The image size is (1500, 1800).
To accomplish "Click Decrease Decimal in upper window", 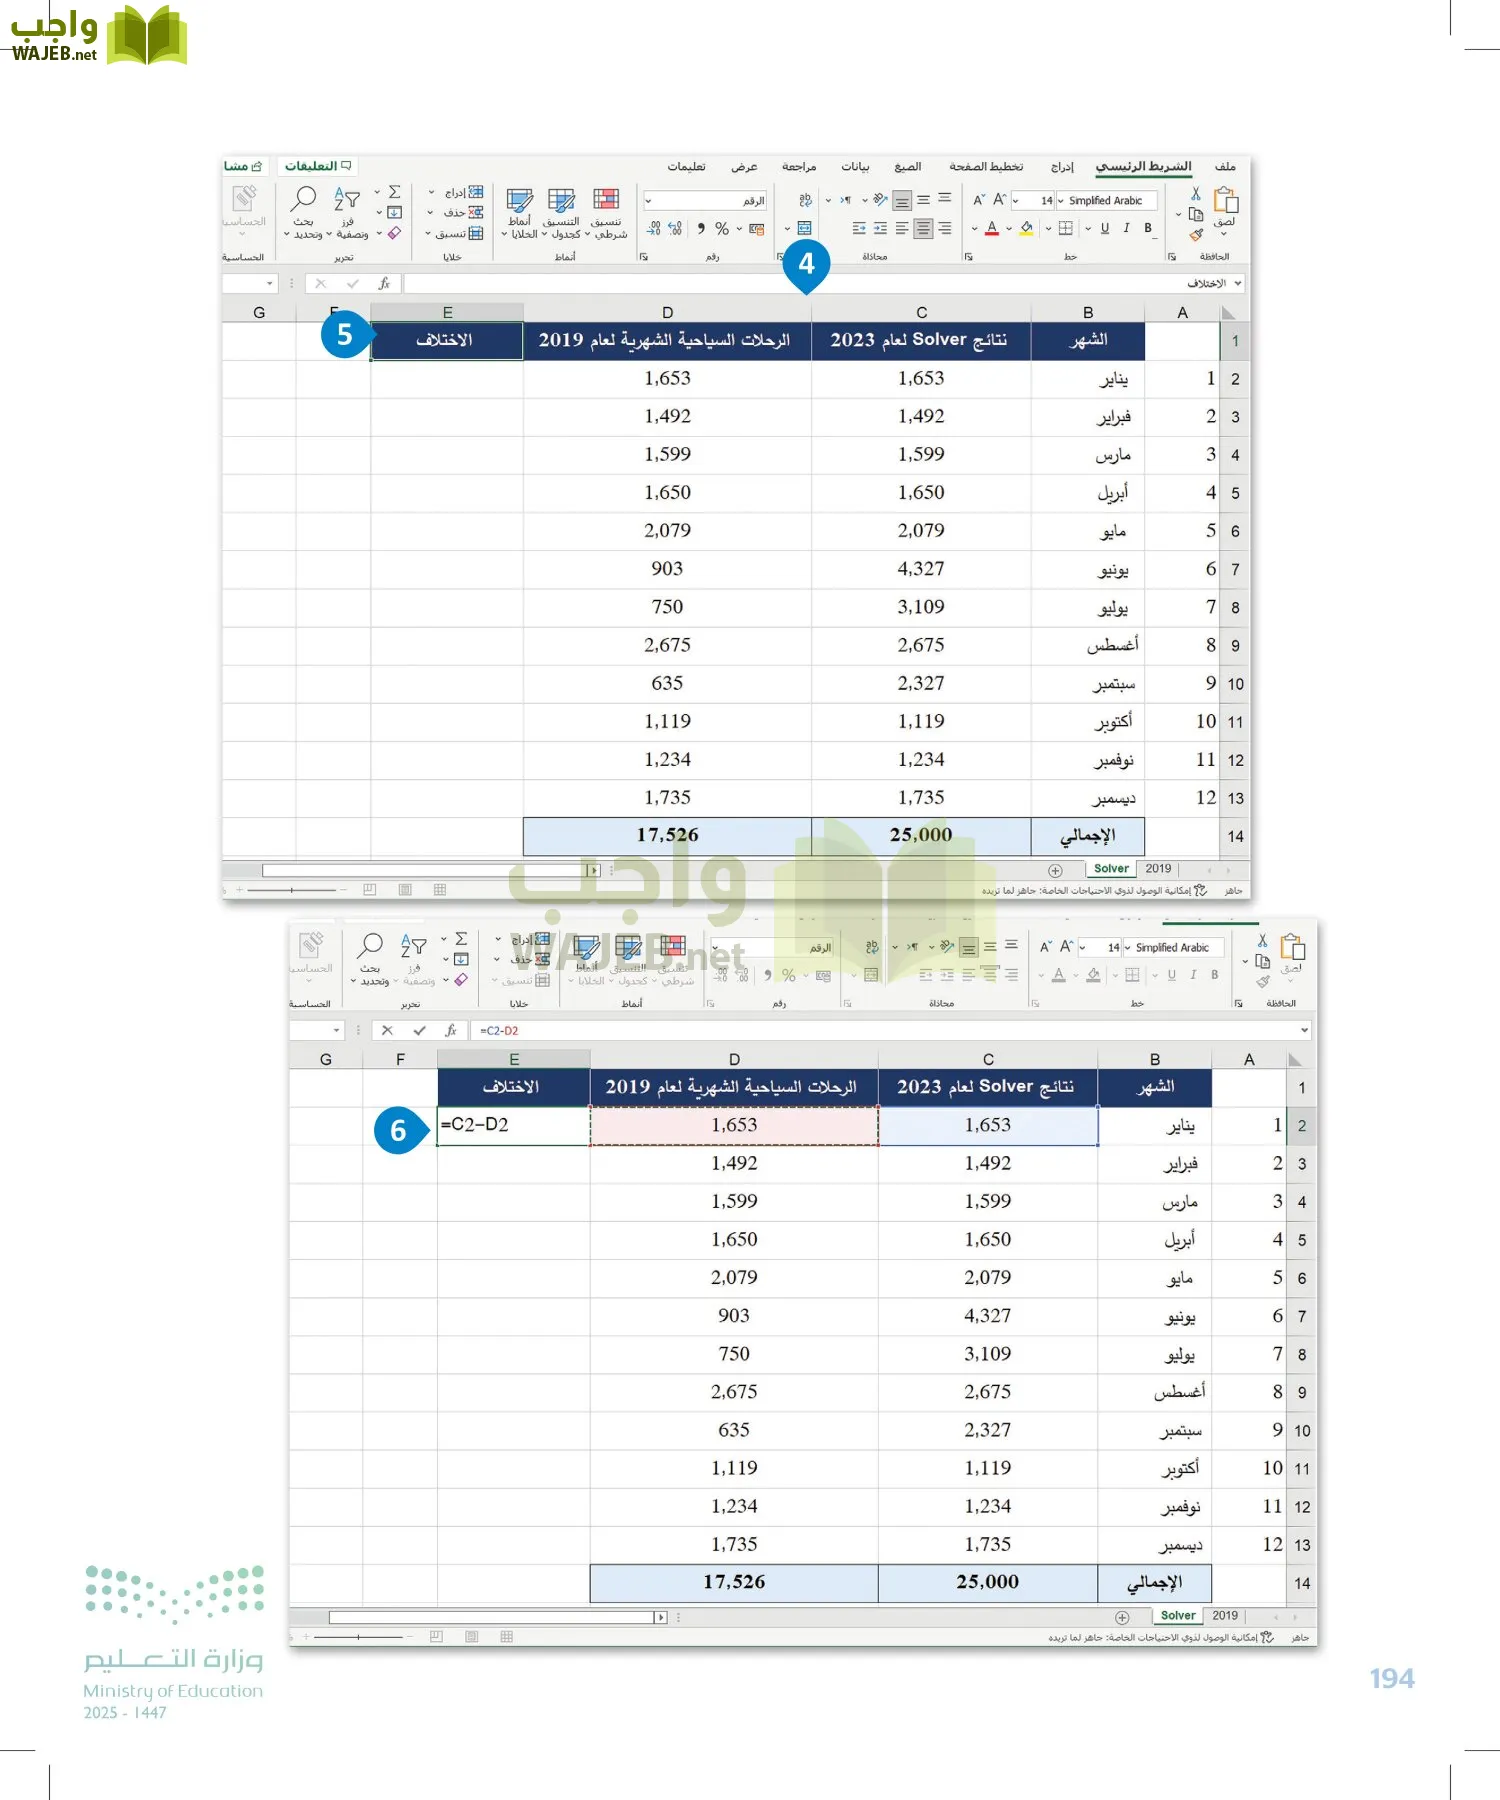I will 653,229.
